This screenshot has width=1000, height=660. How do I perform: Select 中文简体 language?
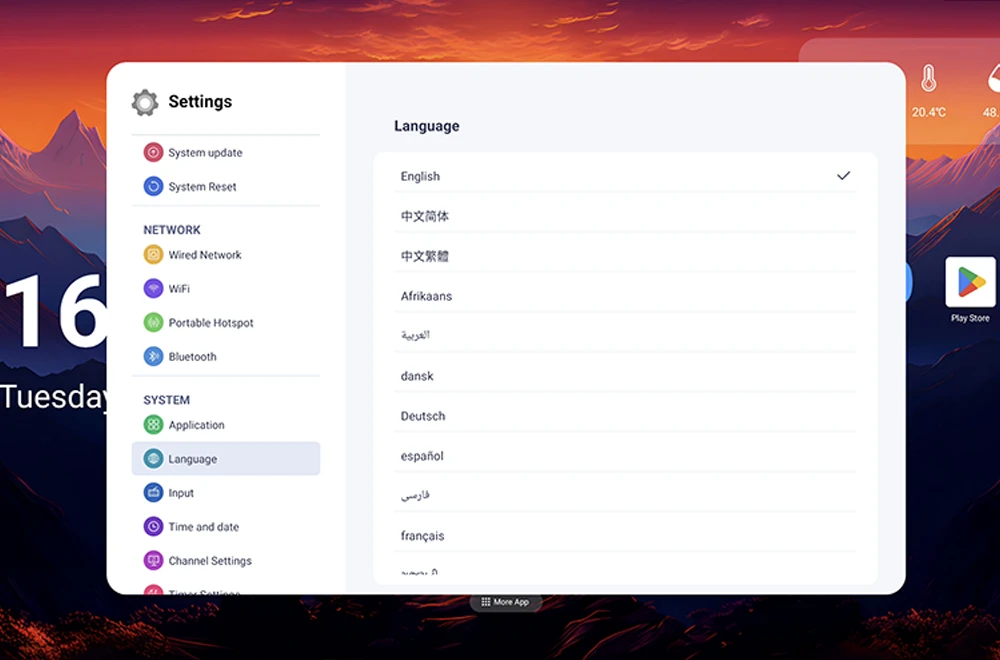pos(625,216)
